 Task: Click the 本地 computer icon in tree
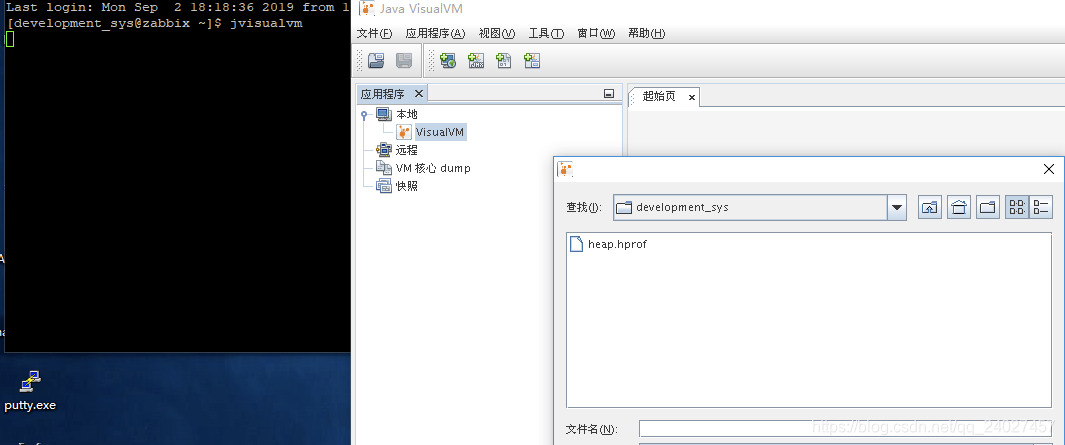(x=384, y=114)
